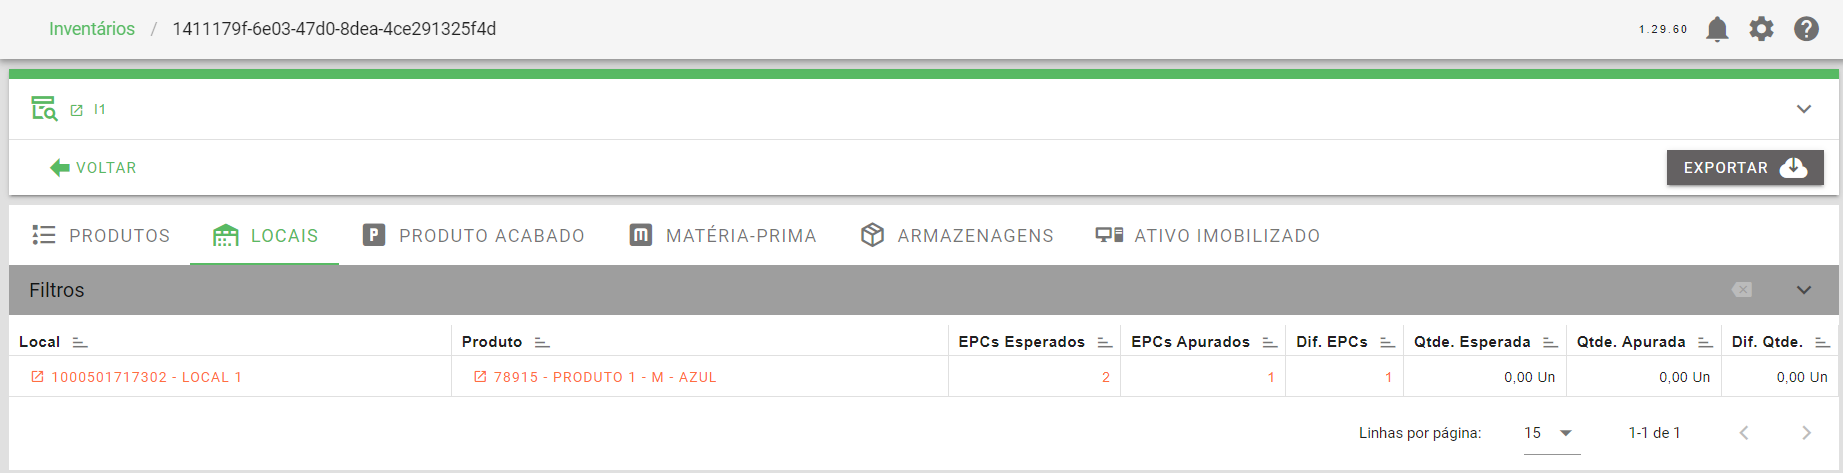Click the inventory search icon beside I1
The image size is (1843, 473).
click(44, 108)
